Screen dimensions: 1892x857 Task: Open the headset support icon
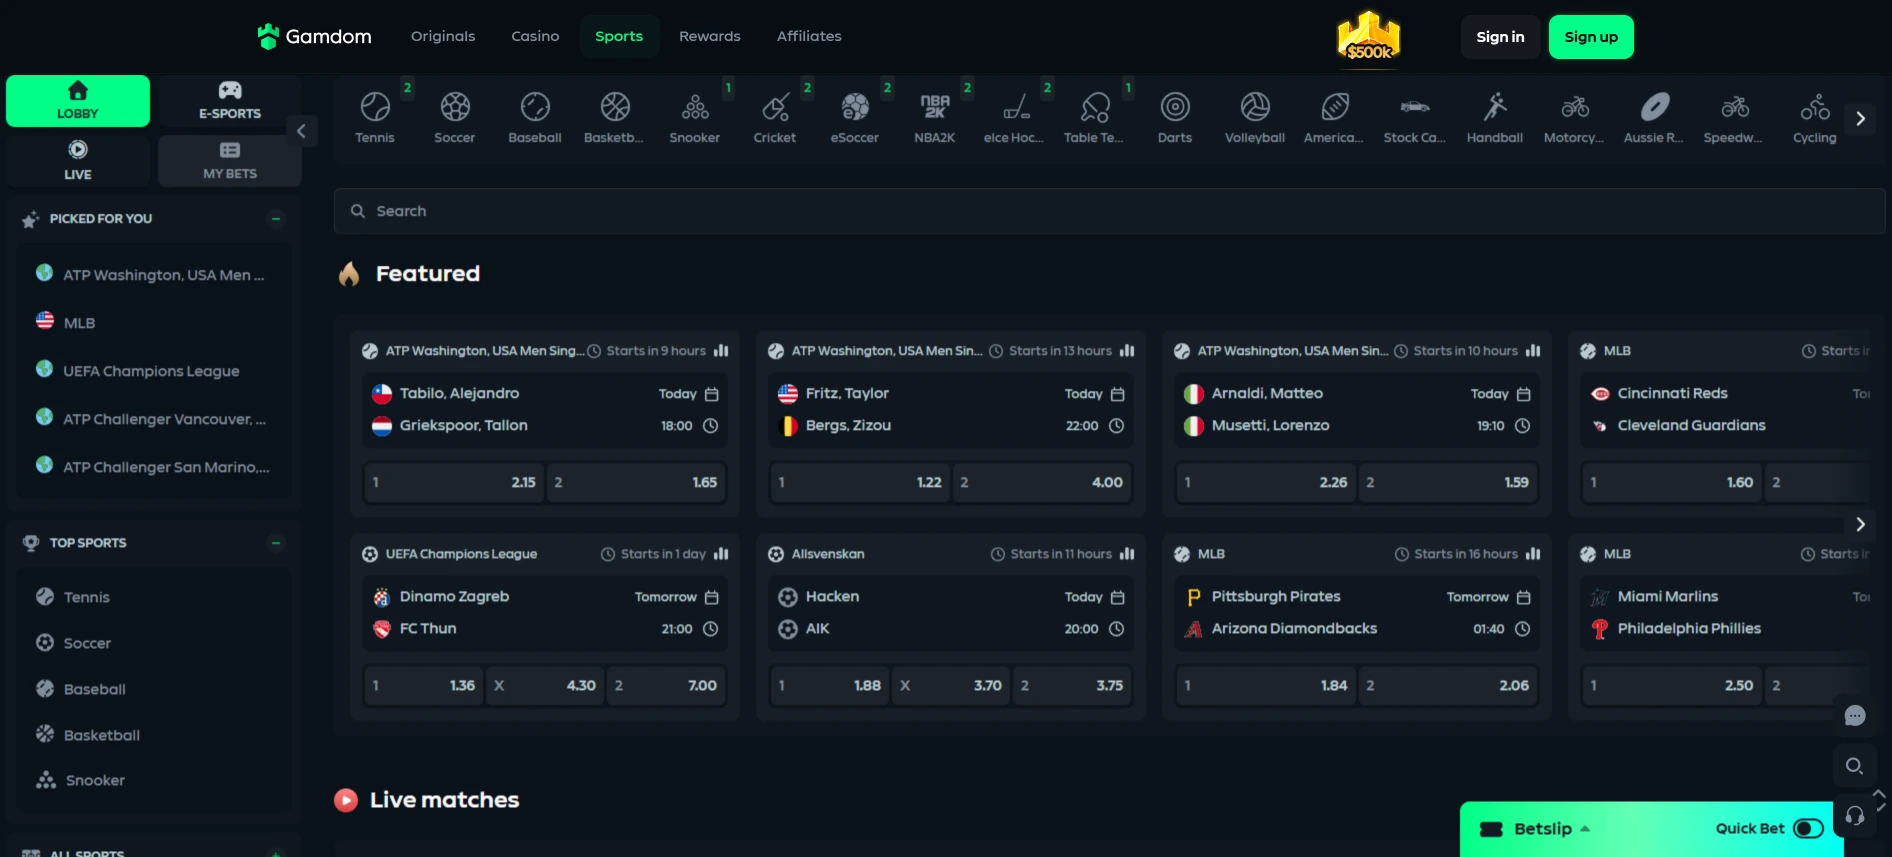1855,816
